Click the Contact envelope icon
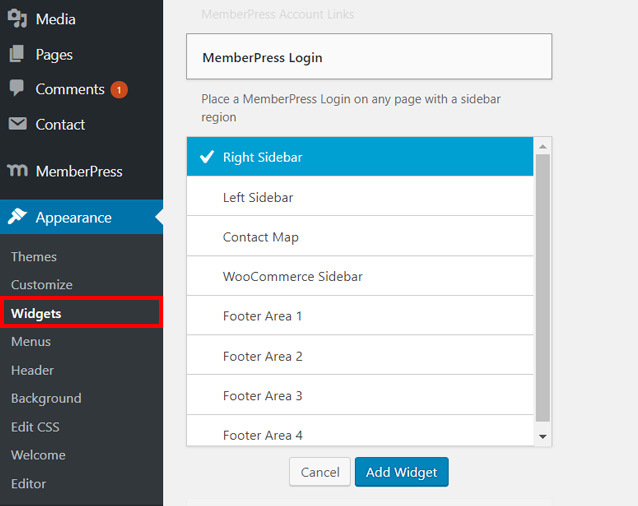 [17, 124]
